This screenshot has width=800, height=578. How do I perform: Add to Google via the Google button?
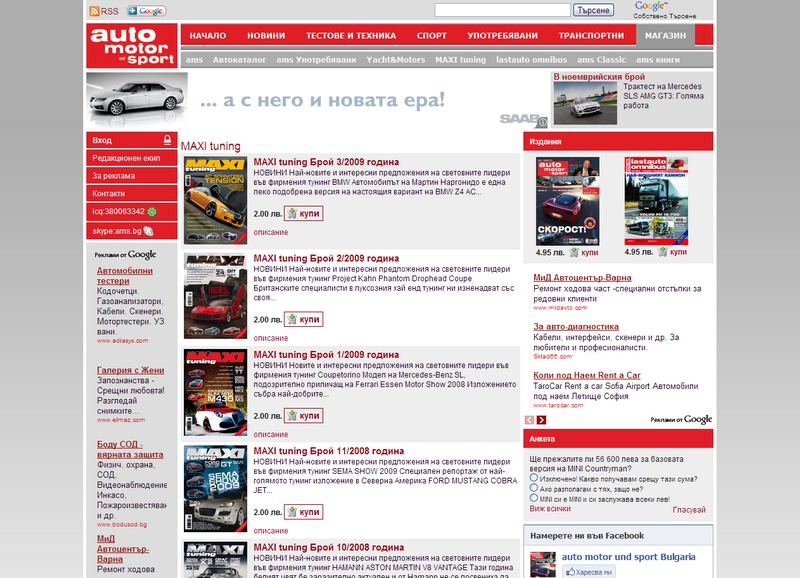pos(146,11)
